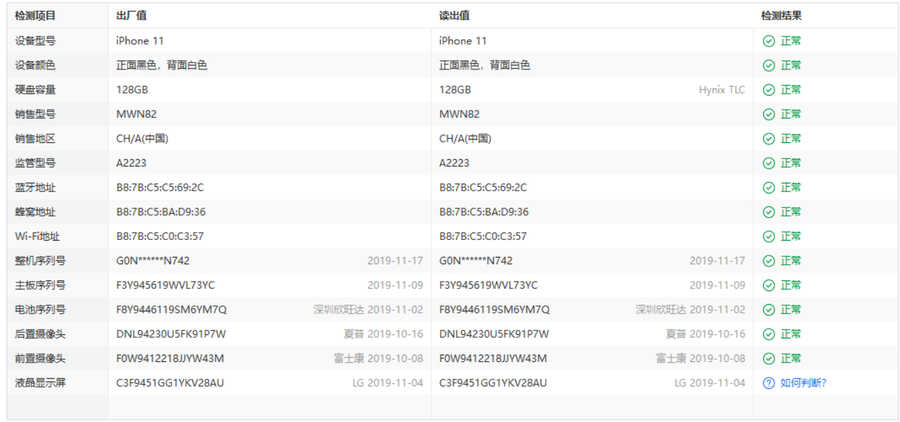Select the 蓝牙地址 row label
The height and width of the screenshot is (422, 900).
36,187
